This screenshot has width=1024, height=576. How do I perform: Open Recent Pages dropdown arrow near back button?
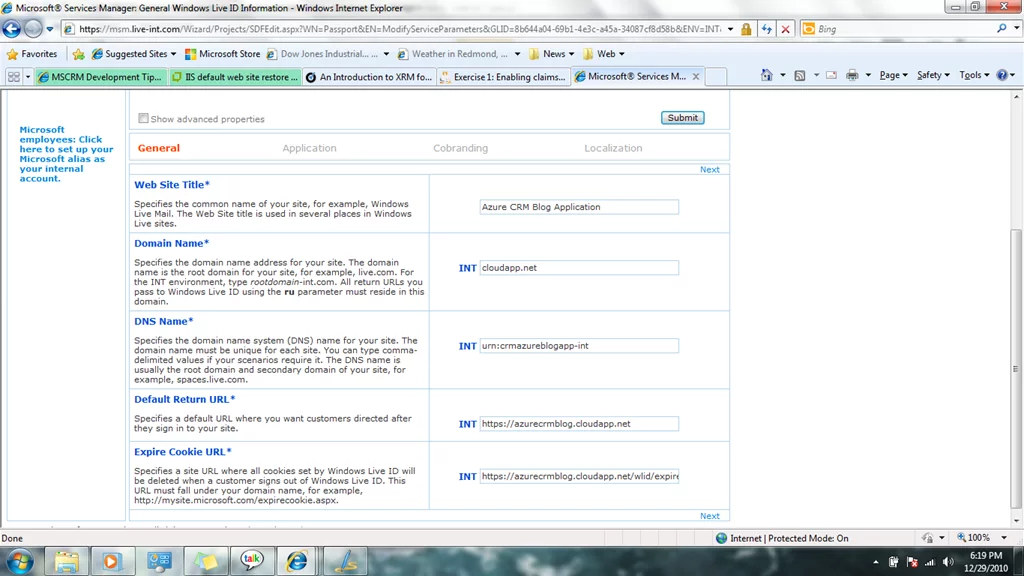tap(50, 29)
